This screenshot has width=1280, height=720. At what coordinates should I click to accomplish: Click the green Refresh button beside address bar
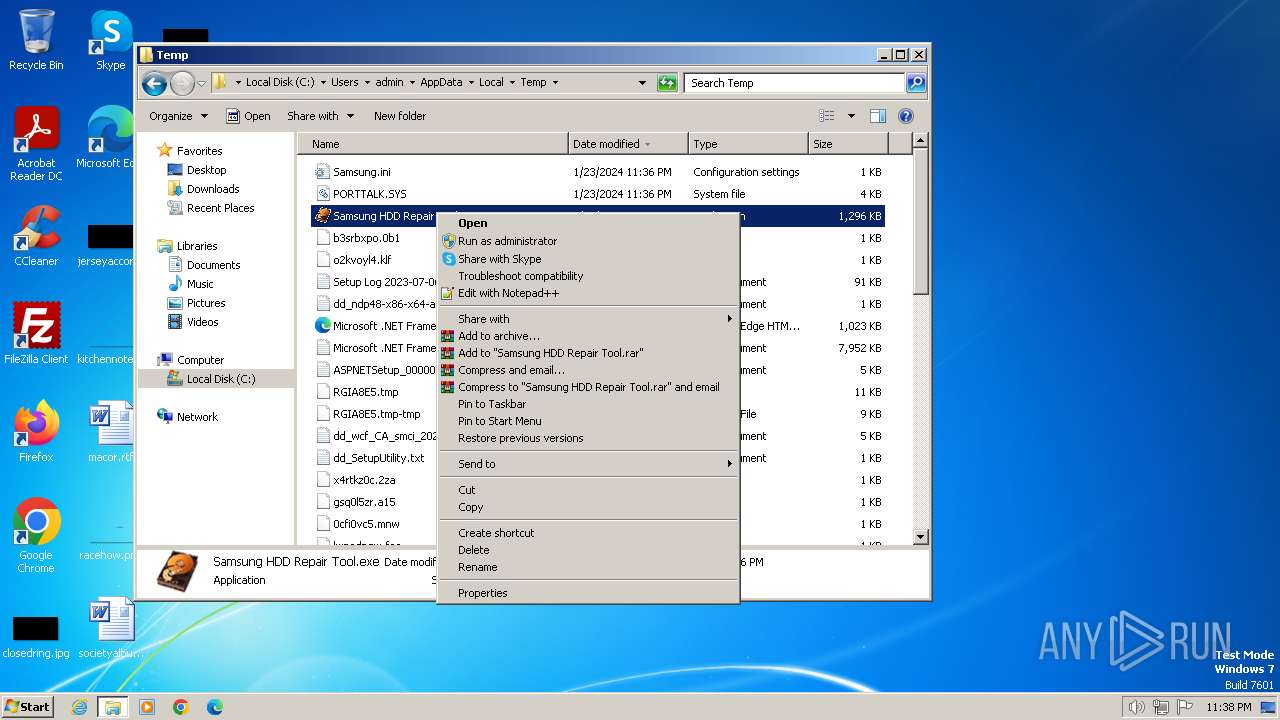[x=667, y=83]
